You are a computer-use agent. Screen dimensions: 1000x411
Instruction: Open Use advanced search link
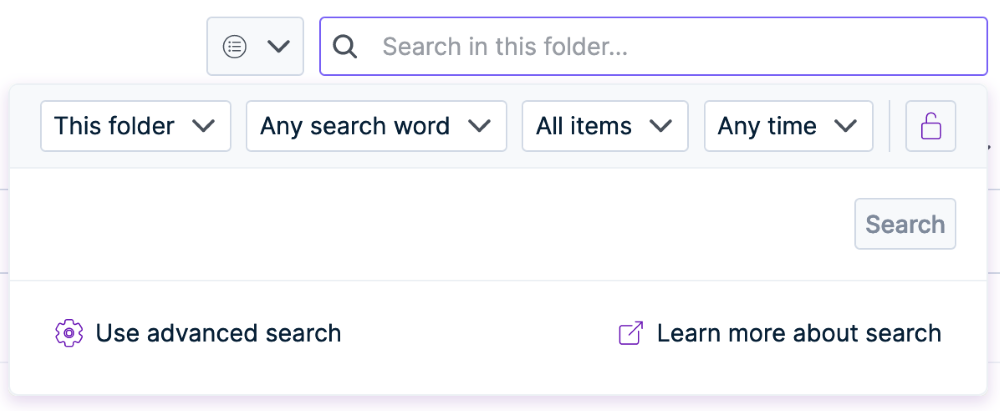218,333
